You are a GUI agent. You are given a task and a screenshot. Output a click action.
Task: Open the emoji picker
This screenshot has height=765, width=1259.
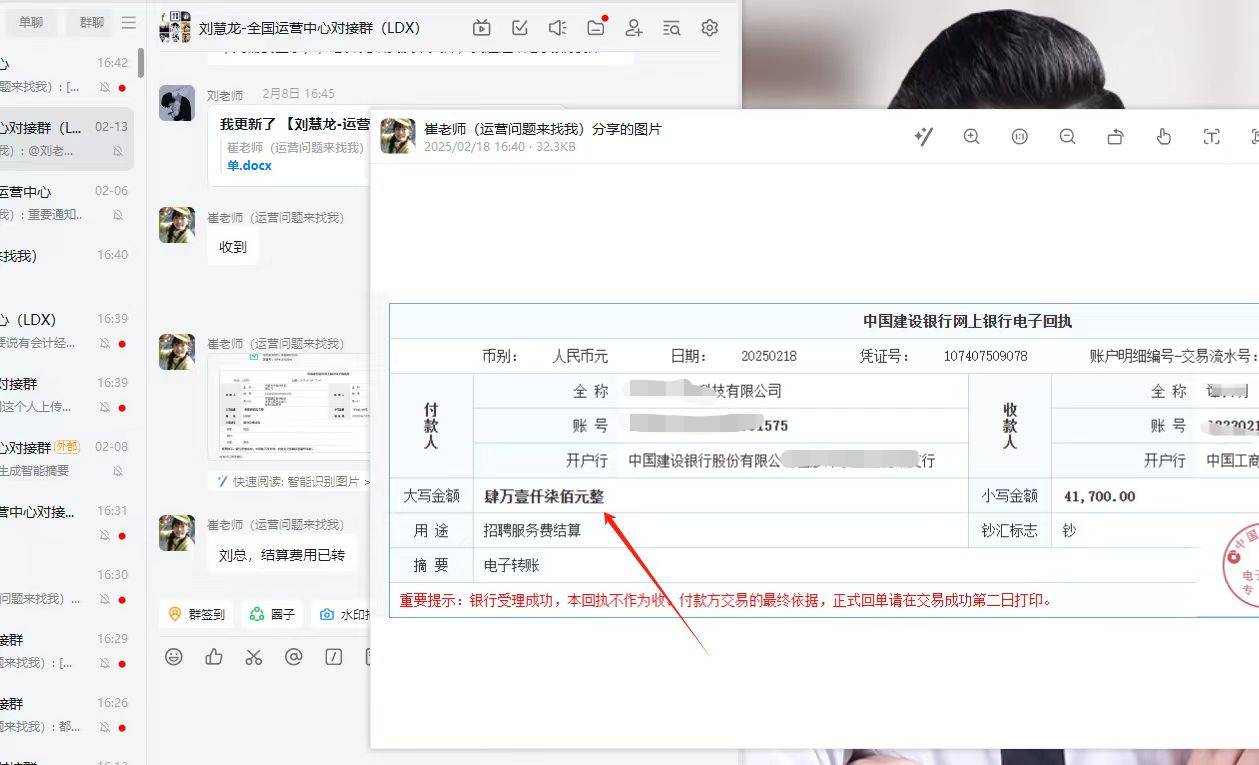[174, 657]
